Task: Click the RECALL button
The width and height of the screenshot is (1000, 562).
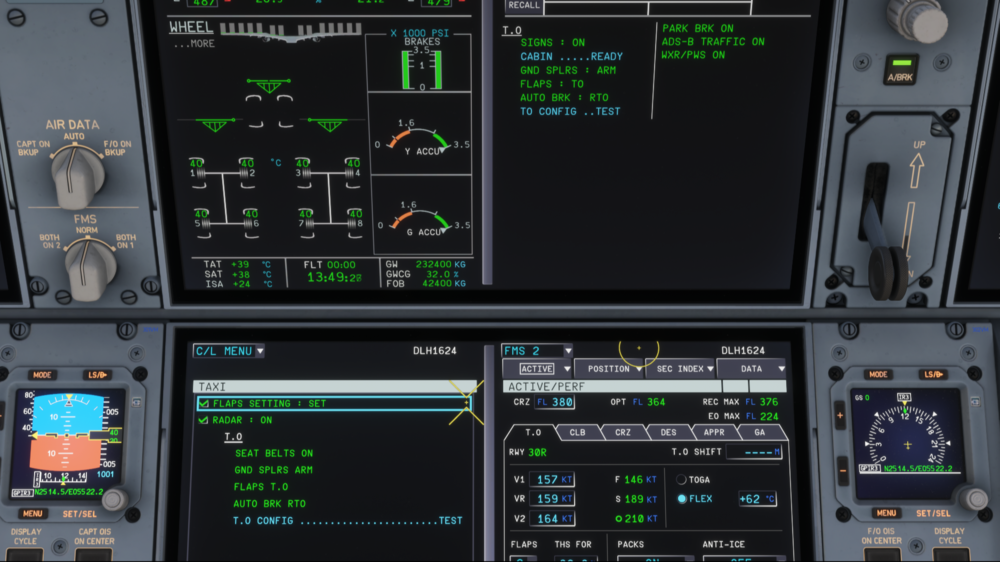Action: (524, 6)
